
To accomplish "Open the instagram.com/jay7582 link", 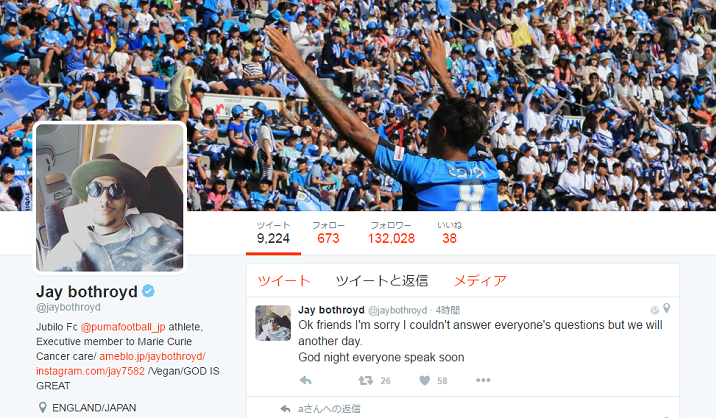I will click(x=90, y=371).
